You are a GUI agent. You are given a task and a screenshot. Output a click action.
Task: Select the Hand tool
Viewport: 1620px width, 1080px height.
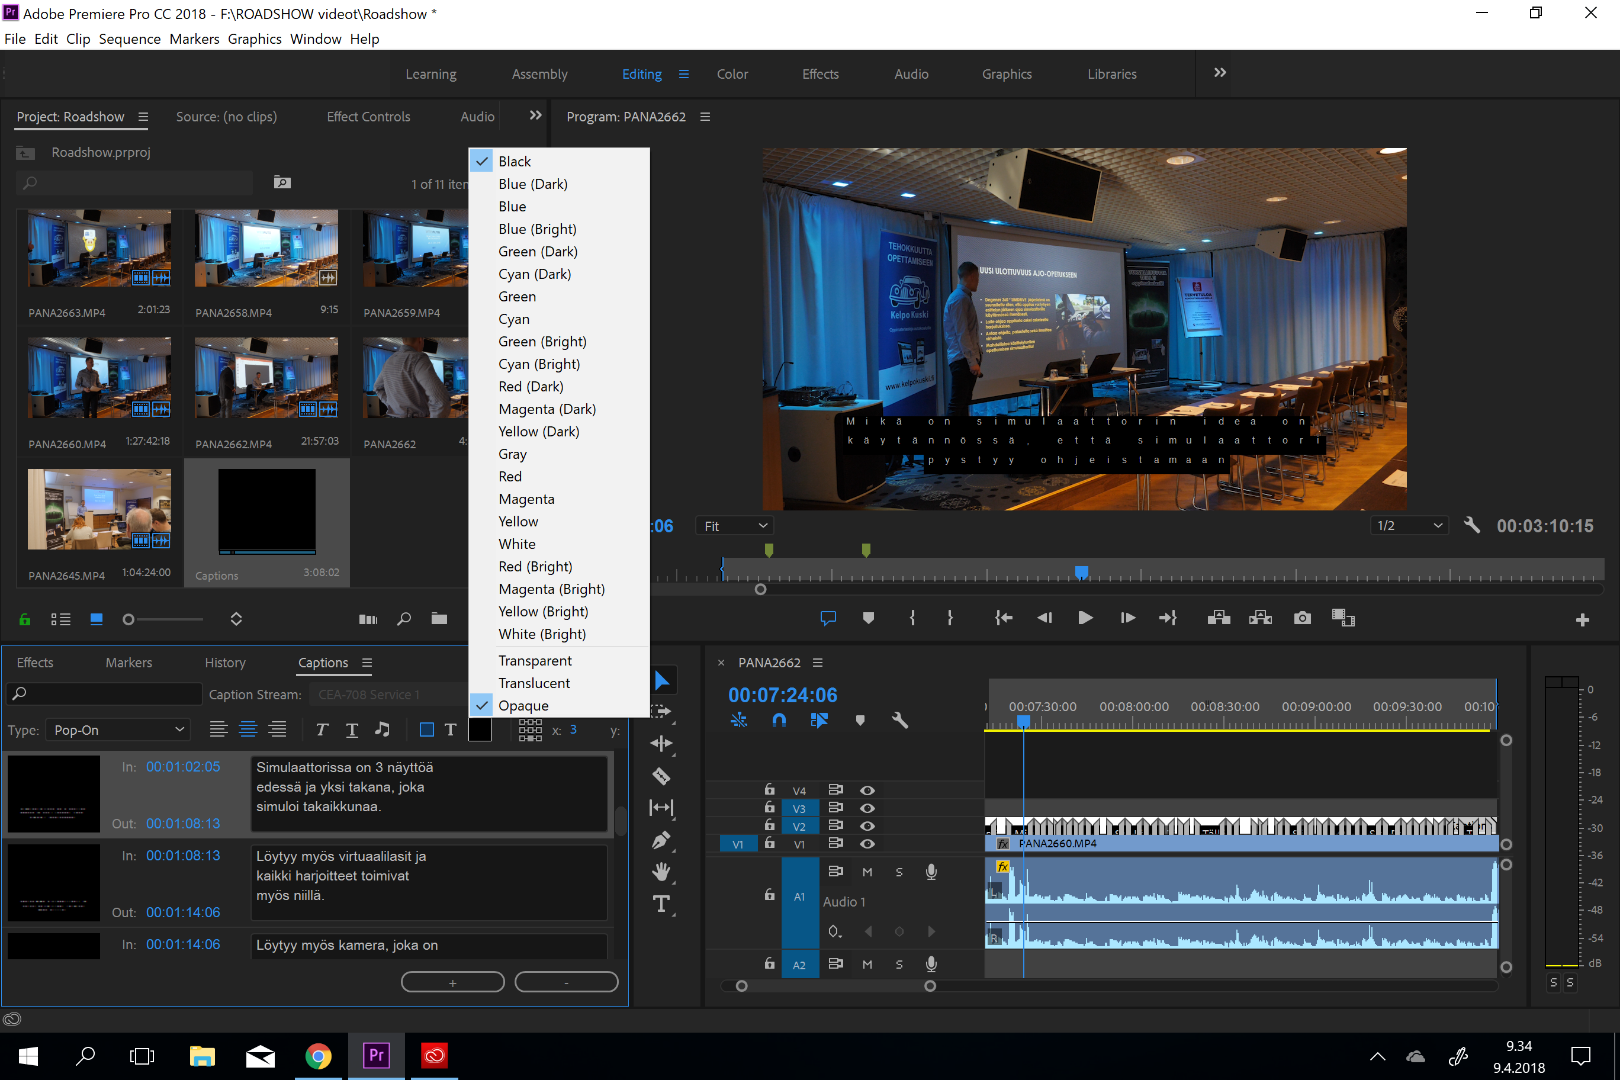click(662, 872)
